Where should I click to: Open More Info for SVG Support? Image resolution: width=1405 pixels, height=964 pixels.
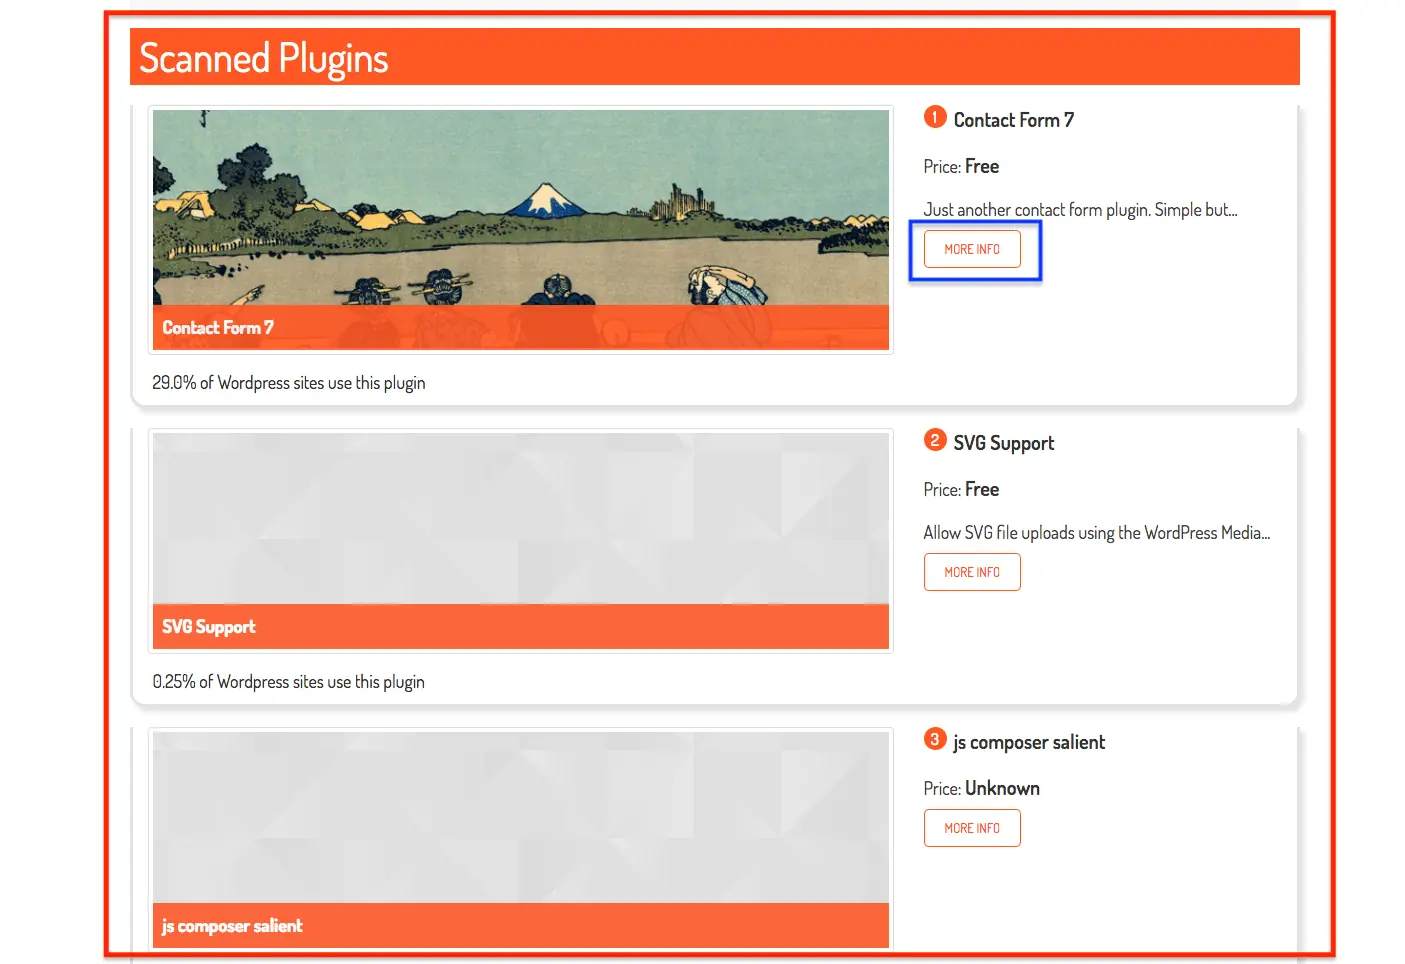[972, 572]
